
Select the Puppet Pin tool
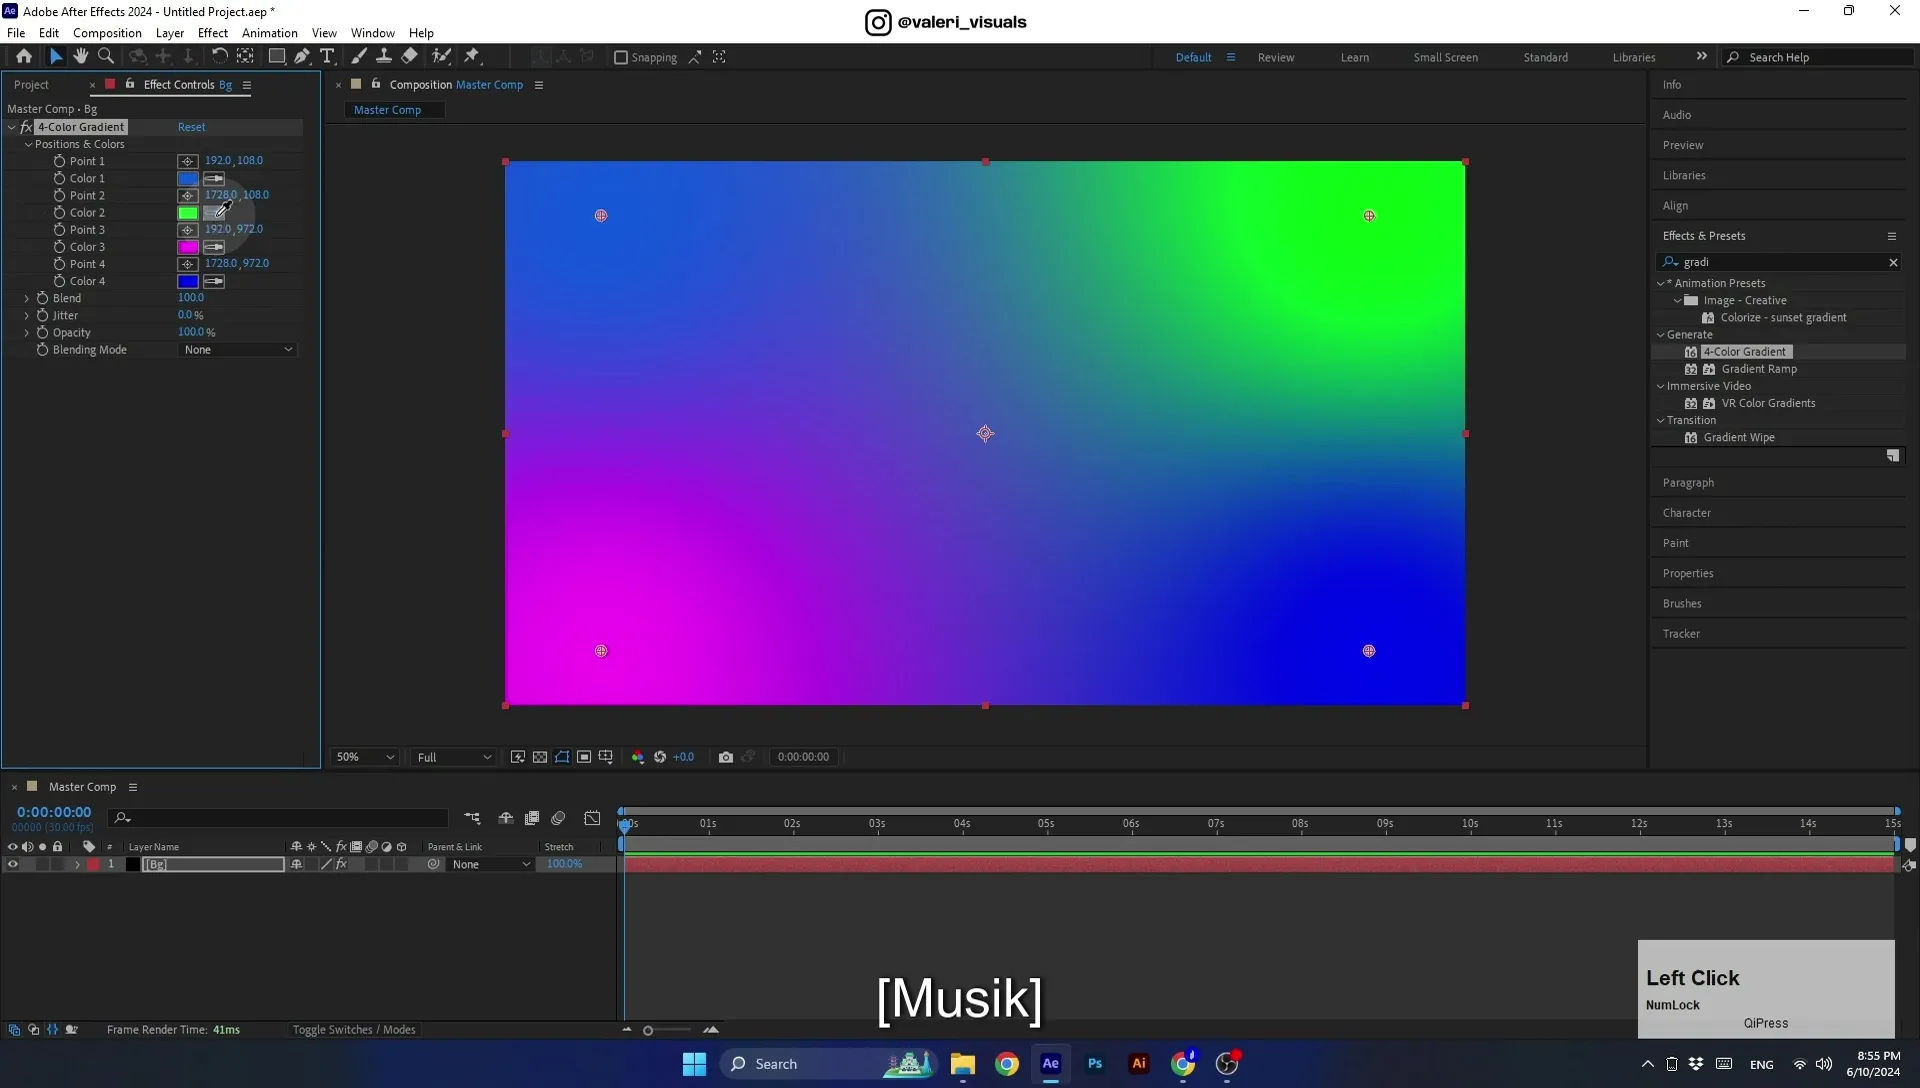coord(472,57)
